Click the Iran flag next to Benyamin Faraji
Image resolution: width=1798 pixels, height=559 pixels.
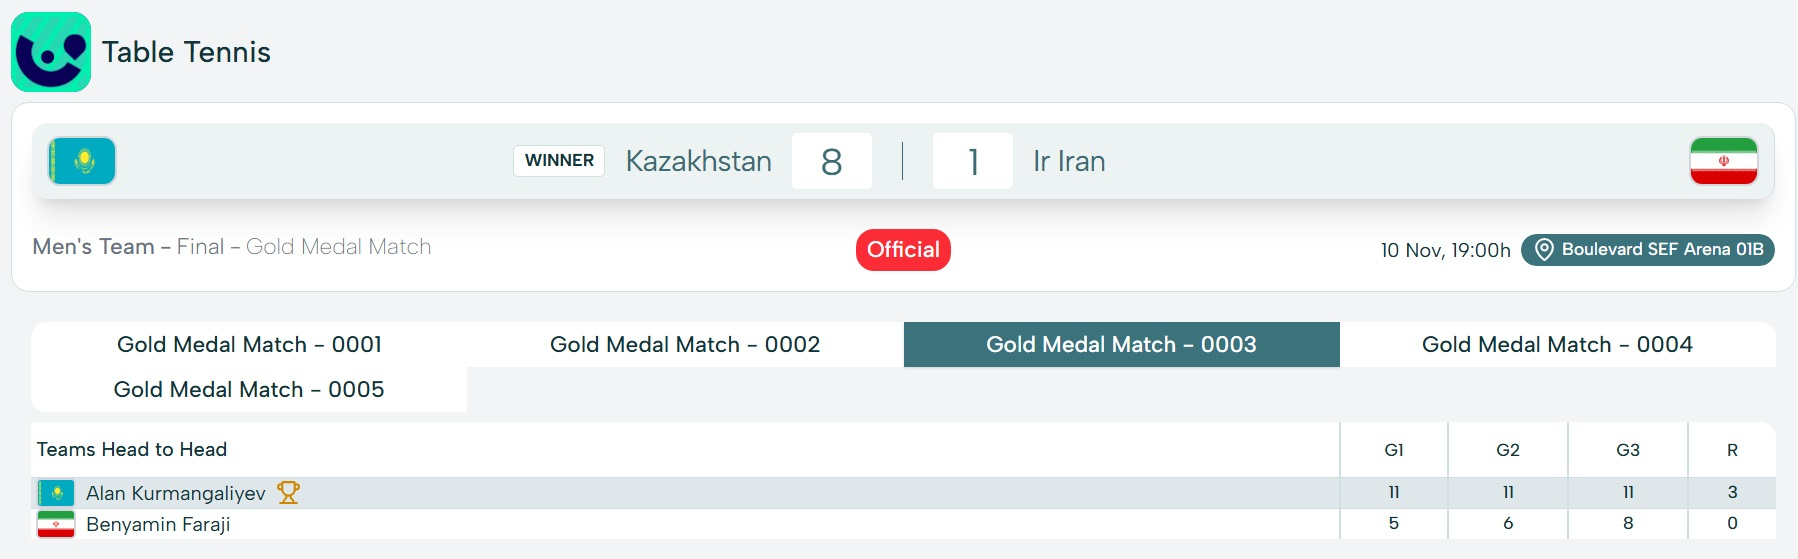tap(56, 524)
